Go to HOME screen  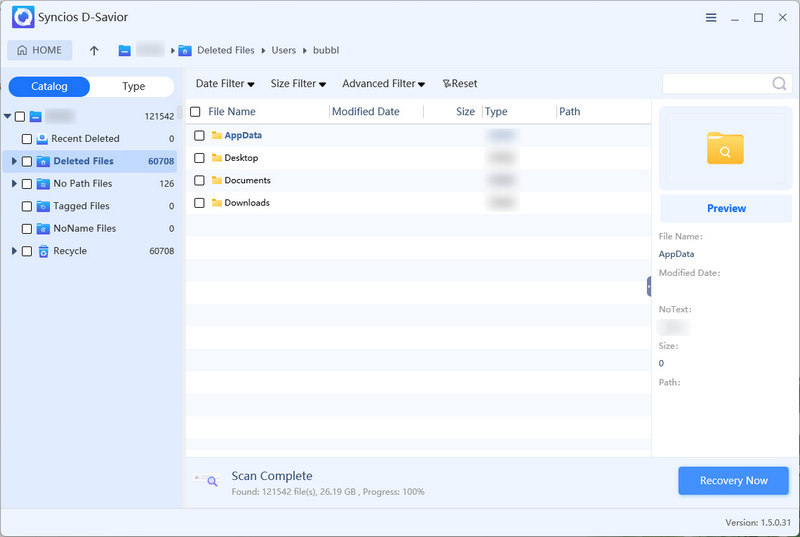tap(39, 50)
